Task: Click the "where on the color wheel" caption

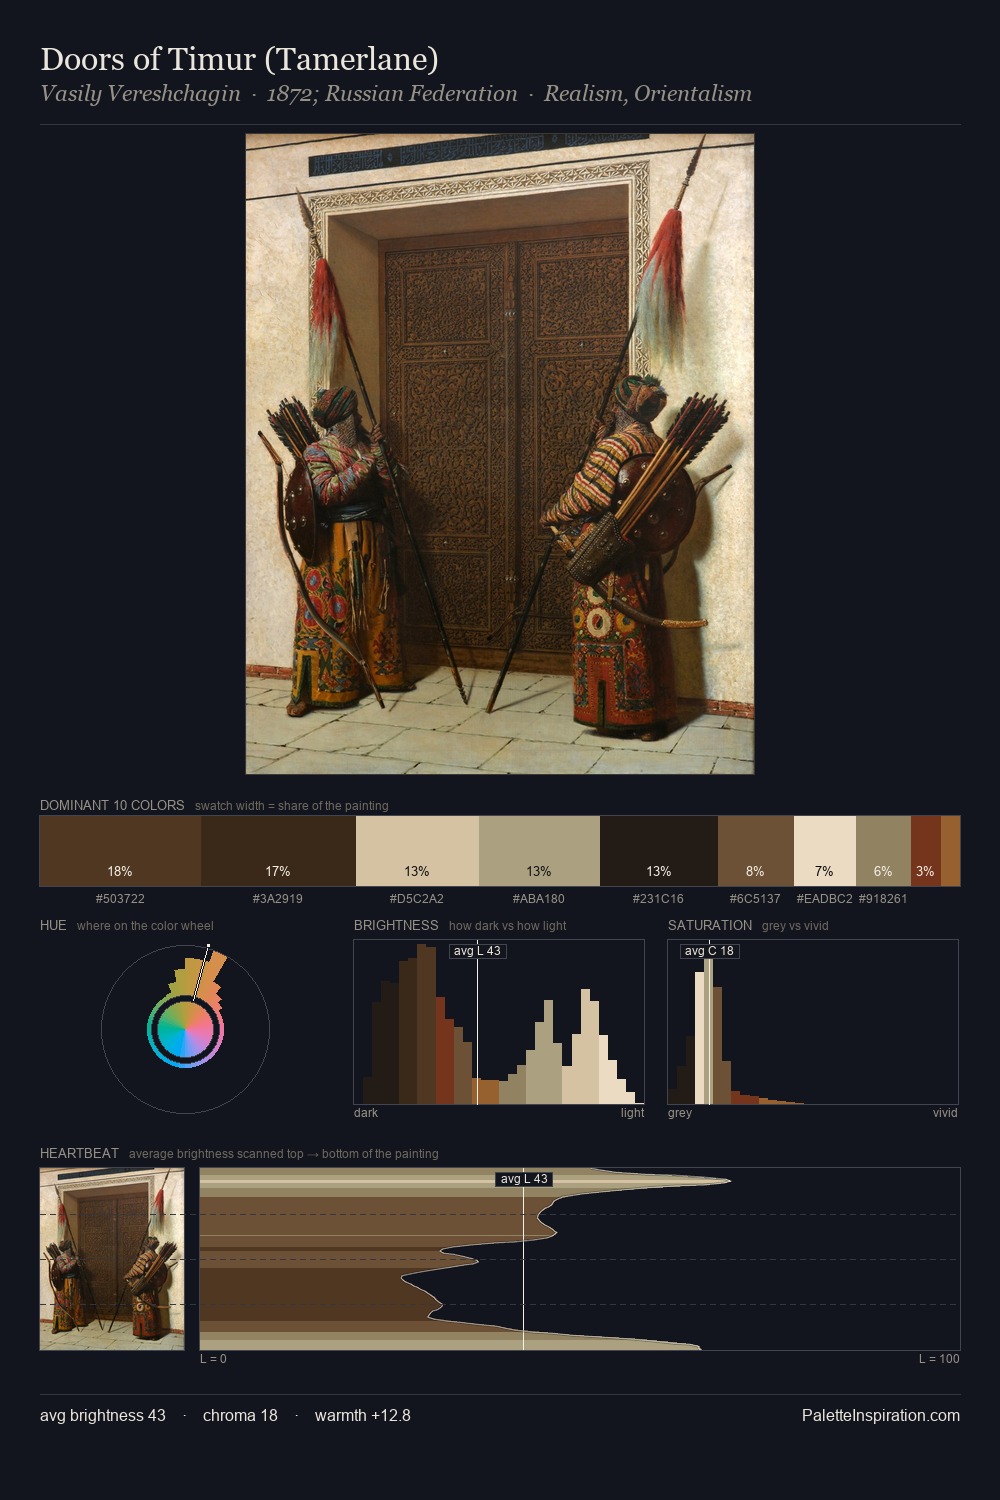Action: [145, 926]
